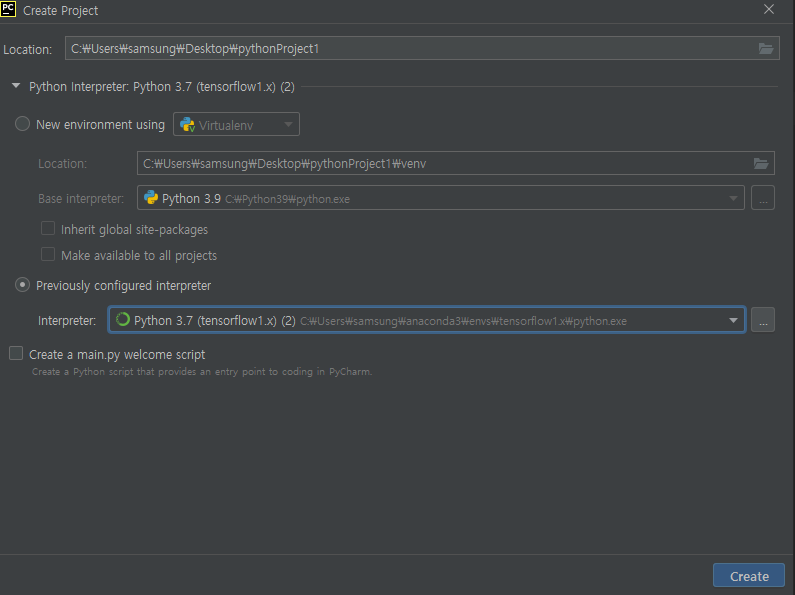Click the PyCharm logo icon in title bar
The width and height of the screenshot is (795, 595).
pos(8,9)
